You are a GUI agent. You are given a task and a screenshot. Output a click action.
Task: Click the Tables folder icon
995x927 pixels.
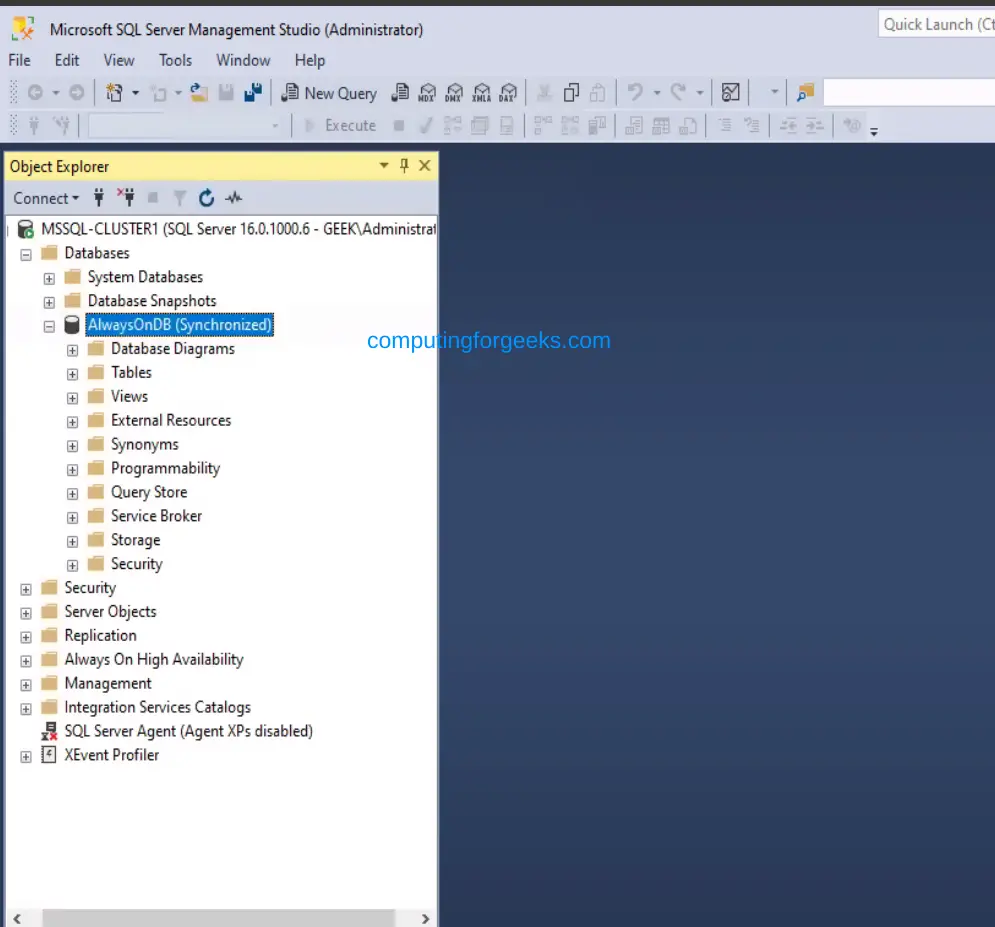(96, 372)
